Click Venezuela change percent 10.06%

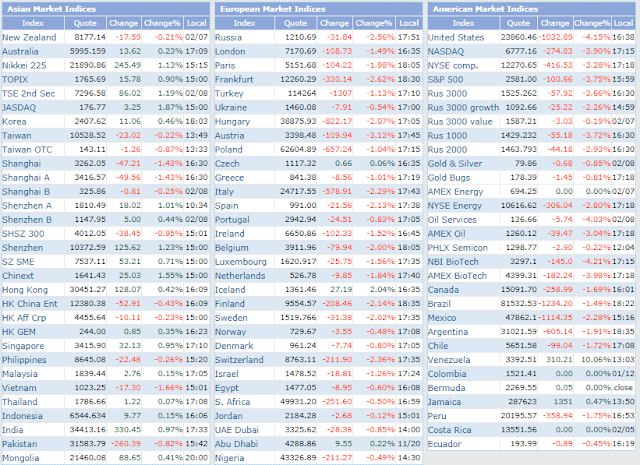coord(596,360)
